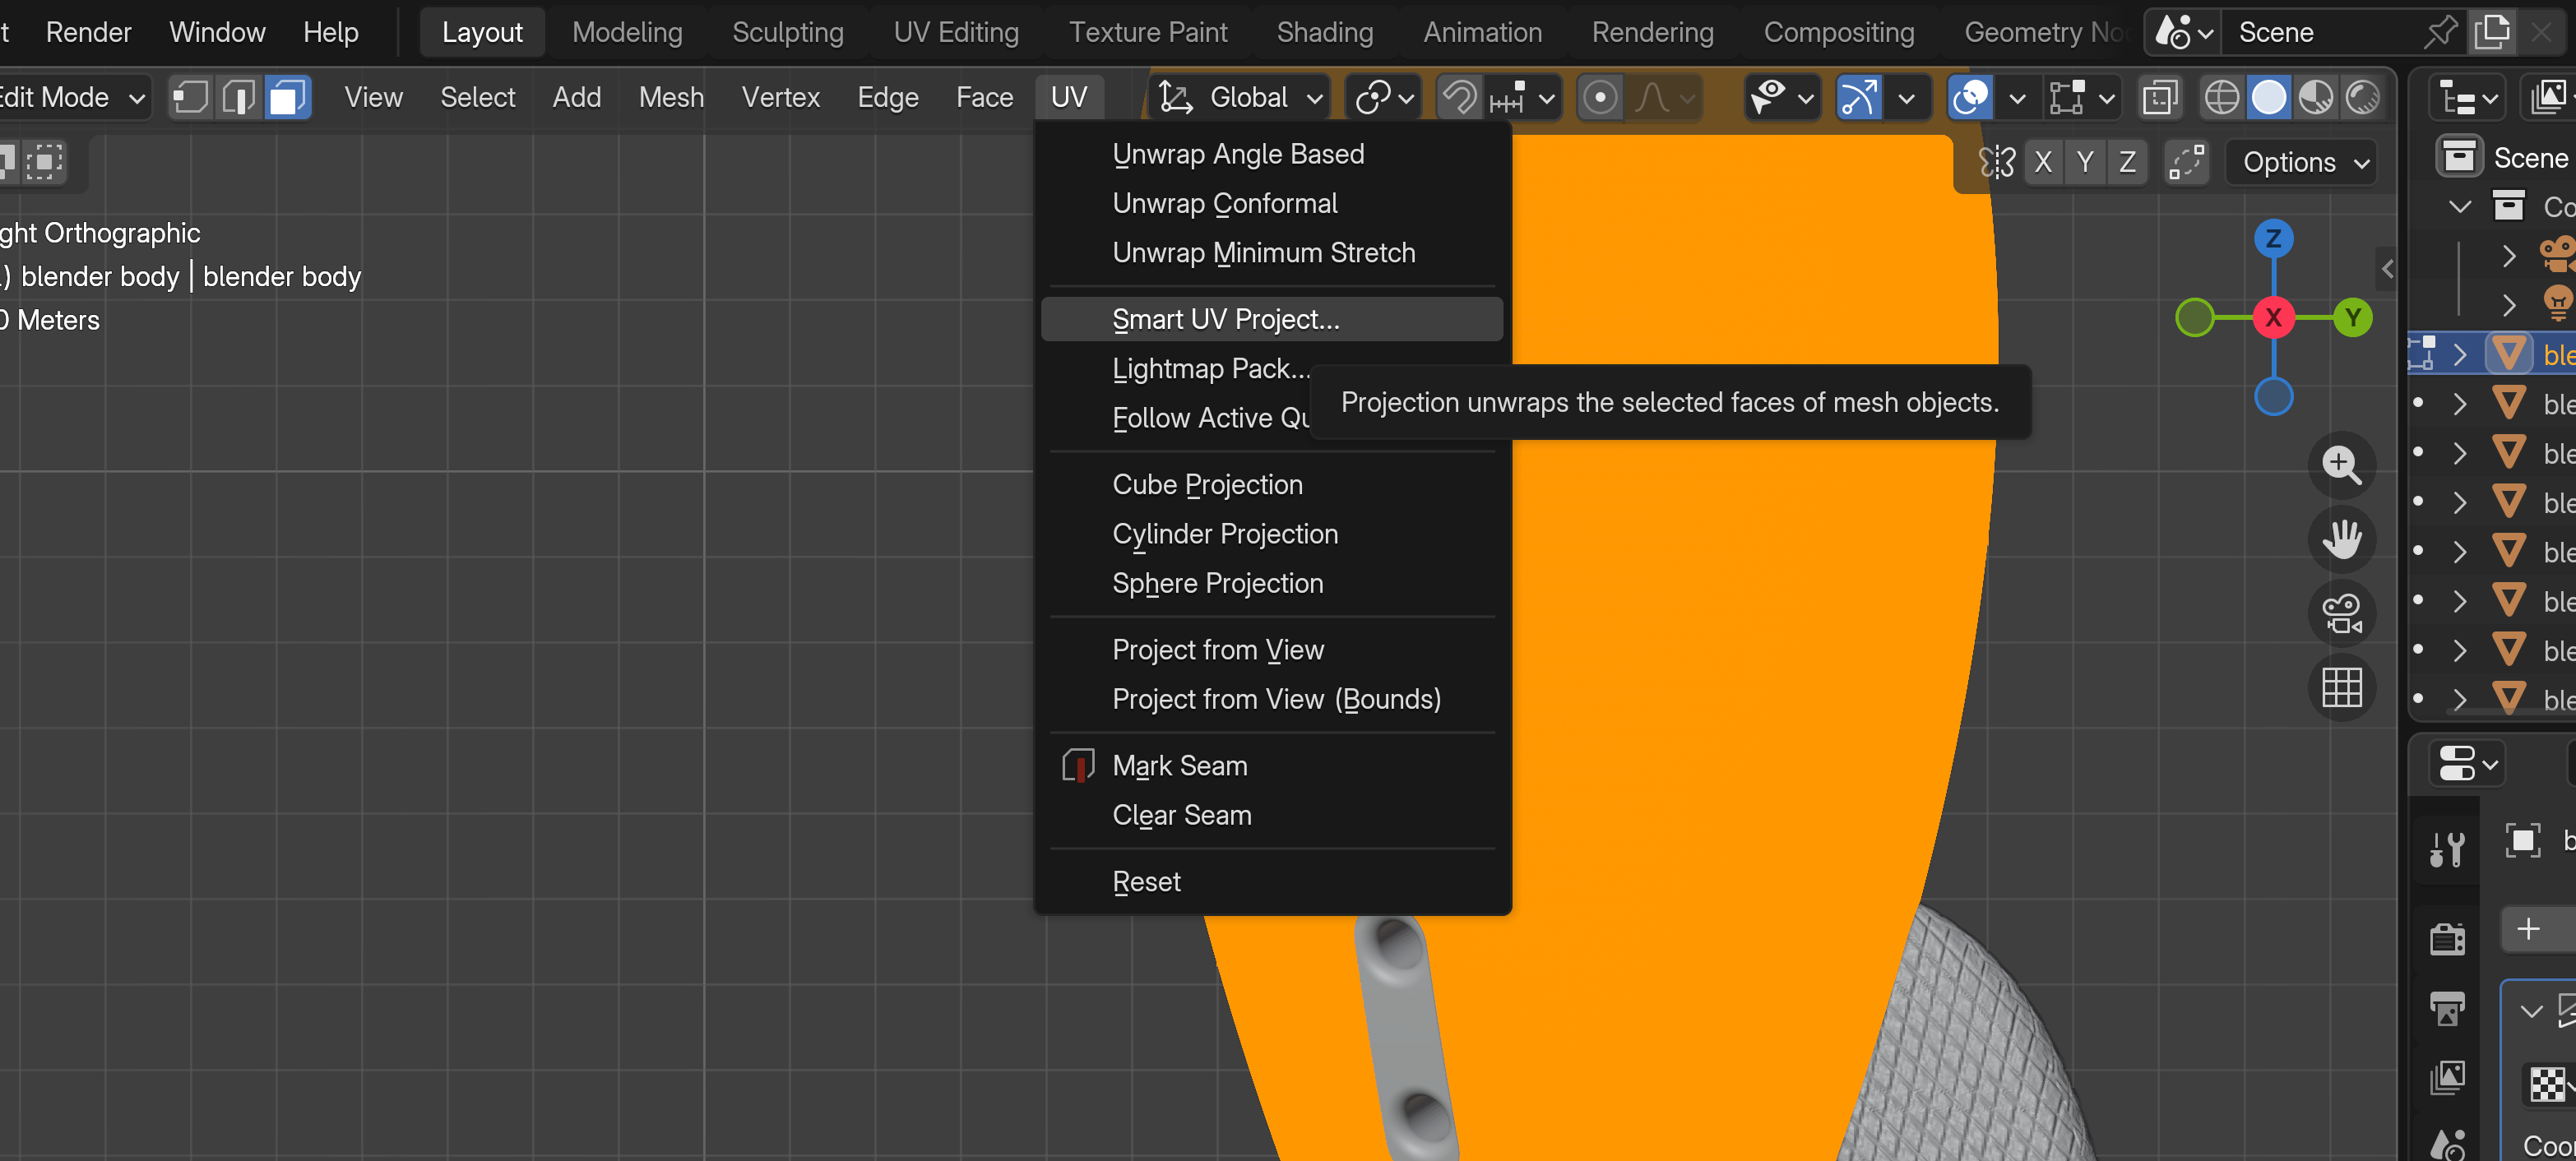
Task: Toggle mesh symmetry Z axis
Action: tap(2127, 162)
